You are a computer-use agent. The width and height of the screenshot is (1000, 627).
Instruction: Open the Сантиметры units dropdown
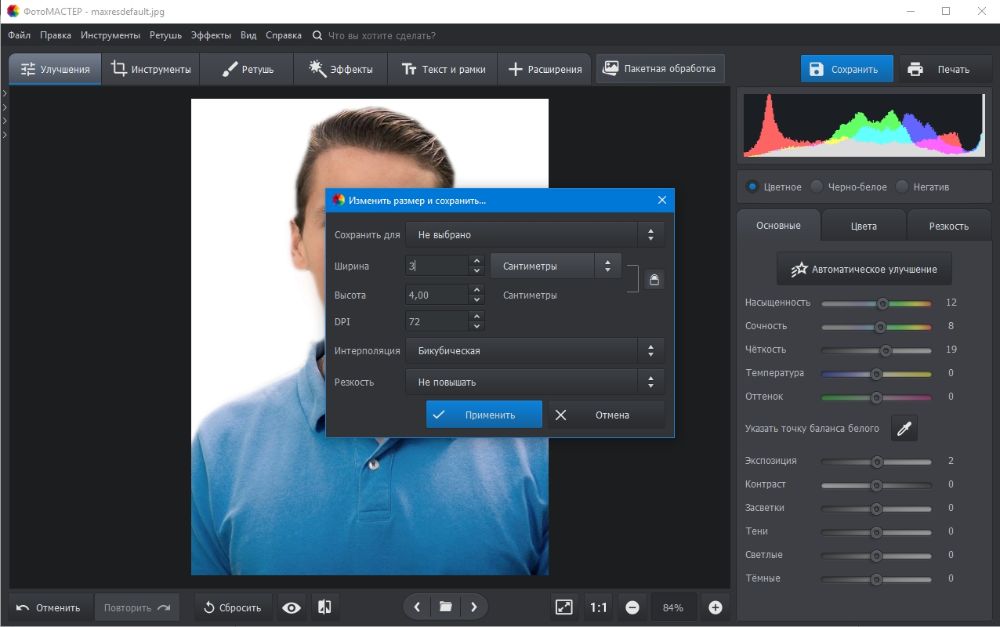tap(555, 266)
